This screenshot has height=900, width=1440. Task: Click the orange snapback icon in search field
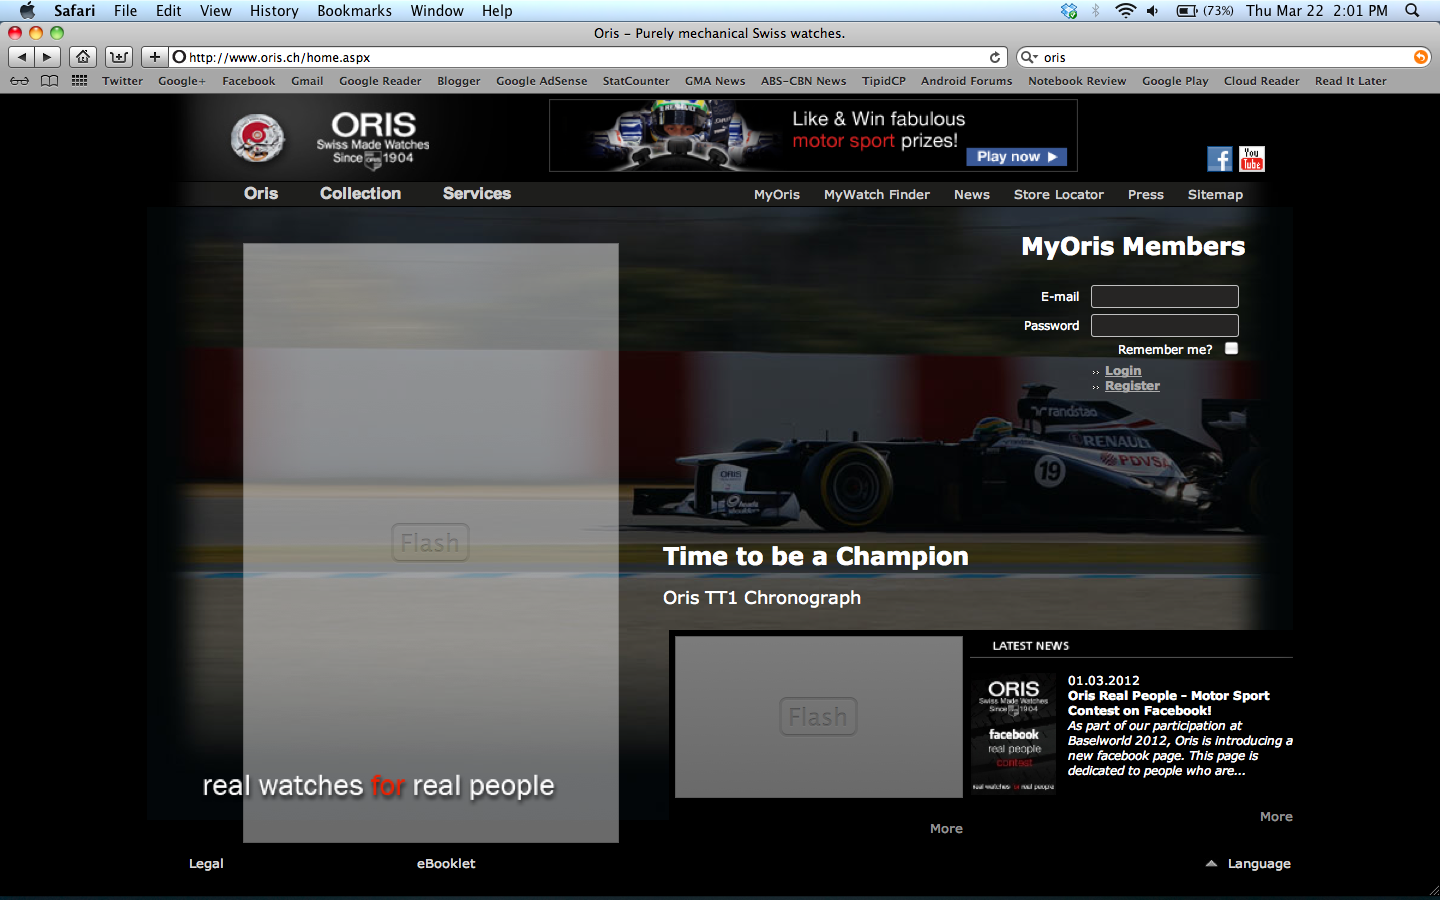tap(1420, 57)
